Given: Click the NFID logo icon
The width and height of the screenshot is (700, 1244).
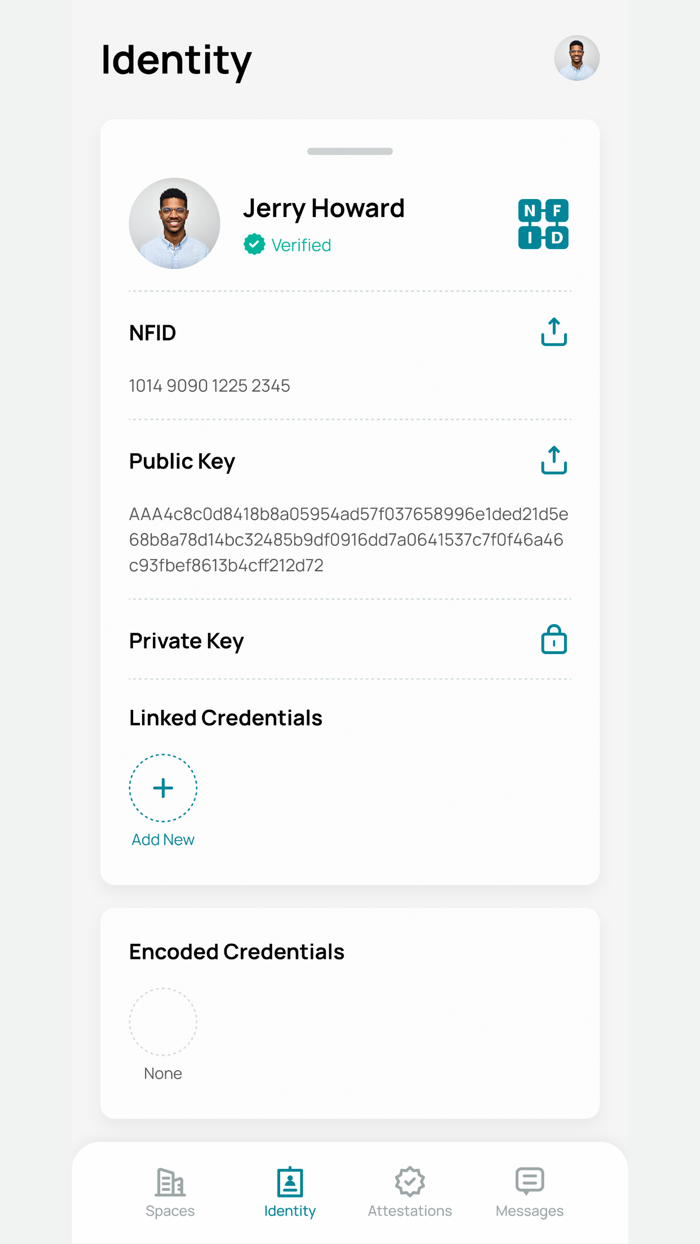Looking at the screenshot, I should click(543, 224).
